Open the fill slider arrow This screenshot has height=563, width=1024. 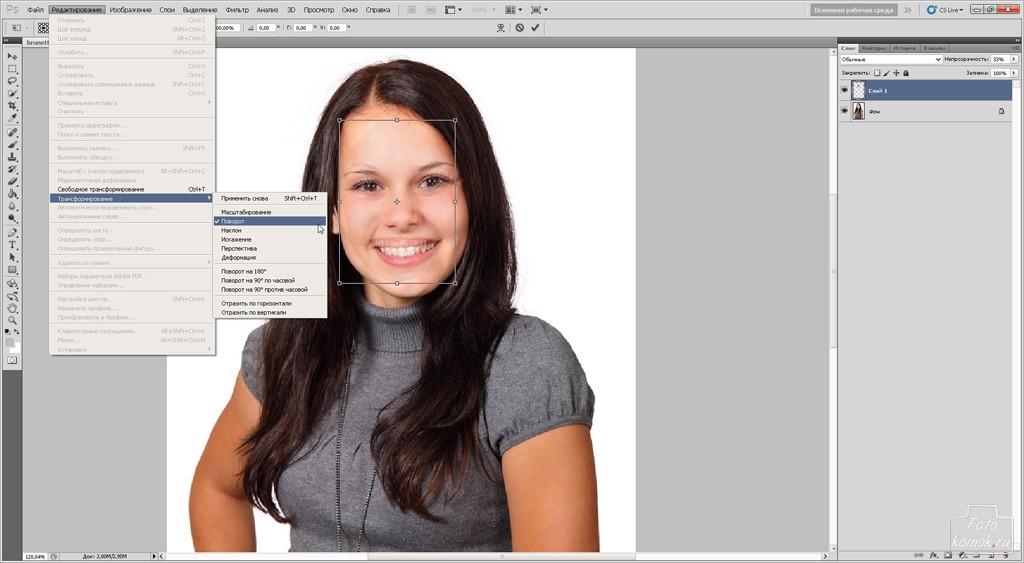[x=1014, y=74]
